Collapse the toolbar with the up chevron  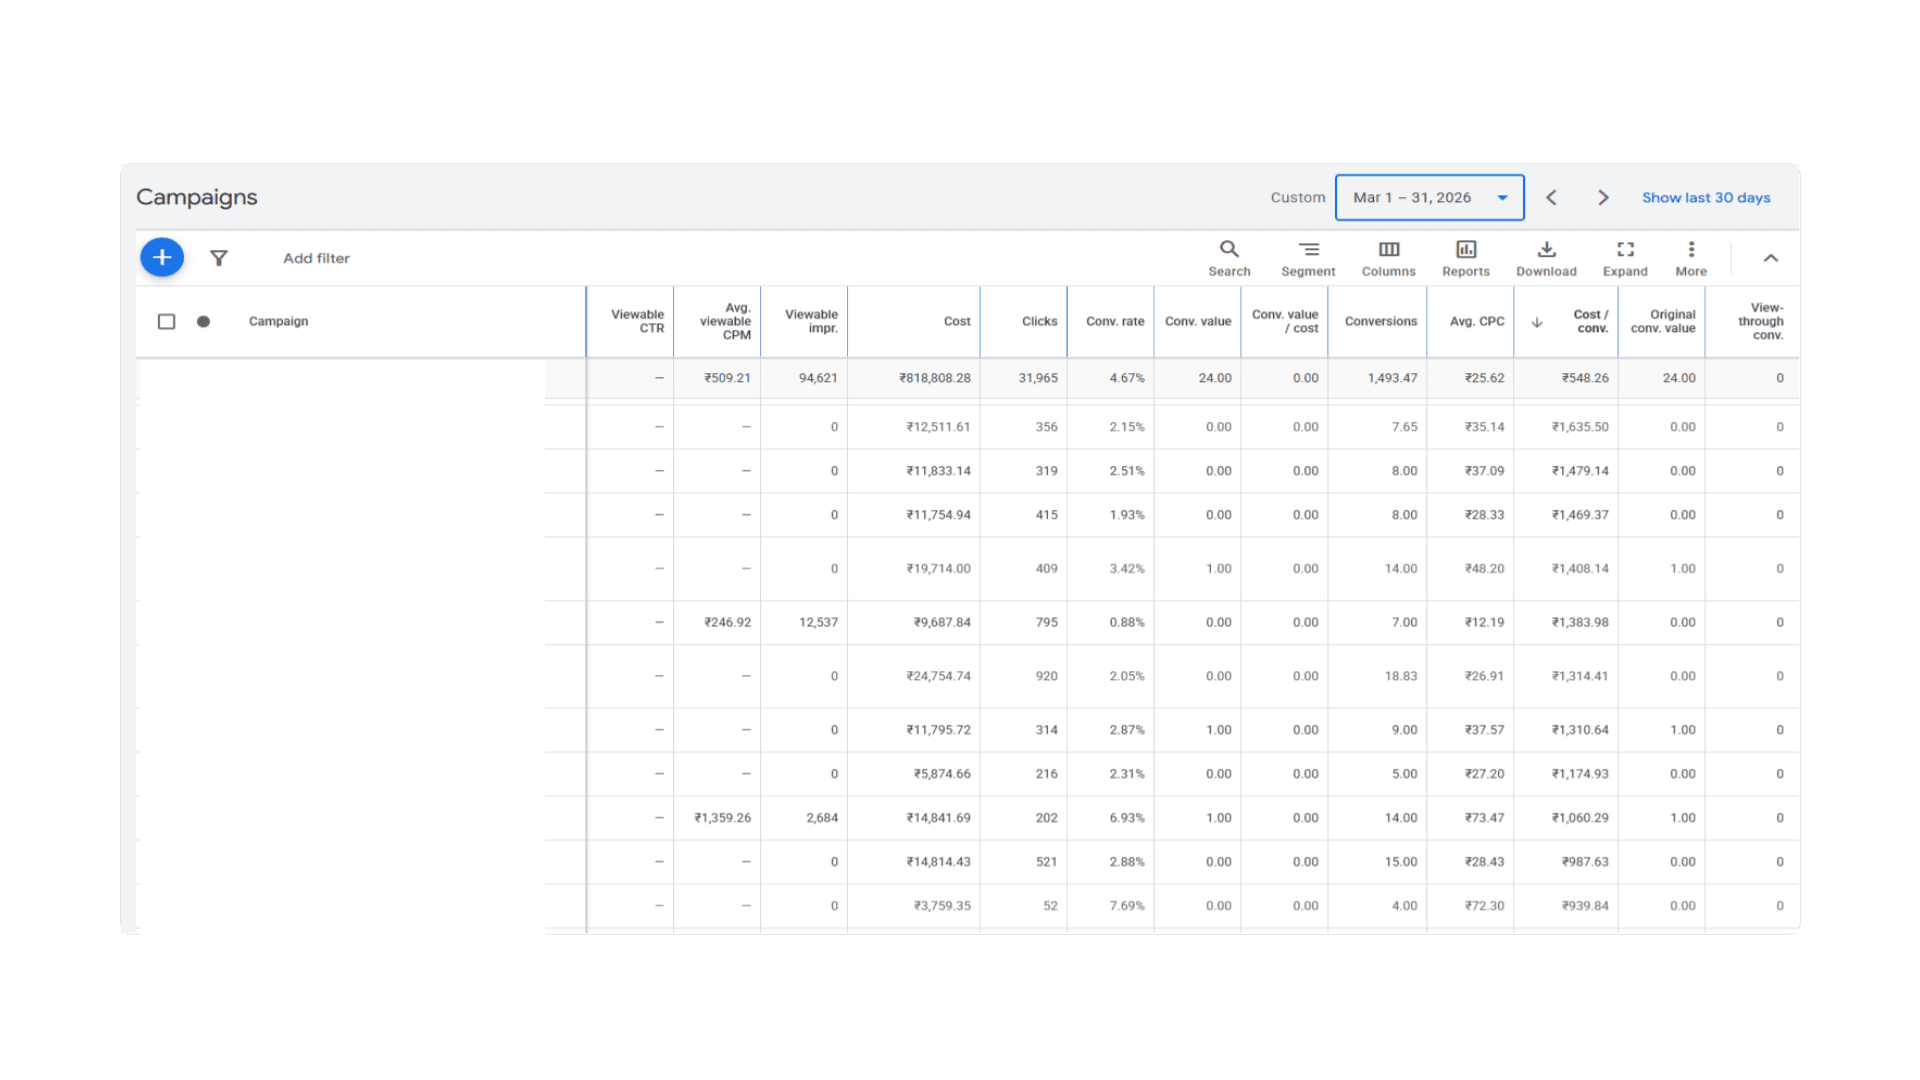coord(1771,258)
